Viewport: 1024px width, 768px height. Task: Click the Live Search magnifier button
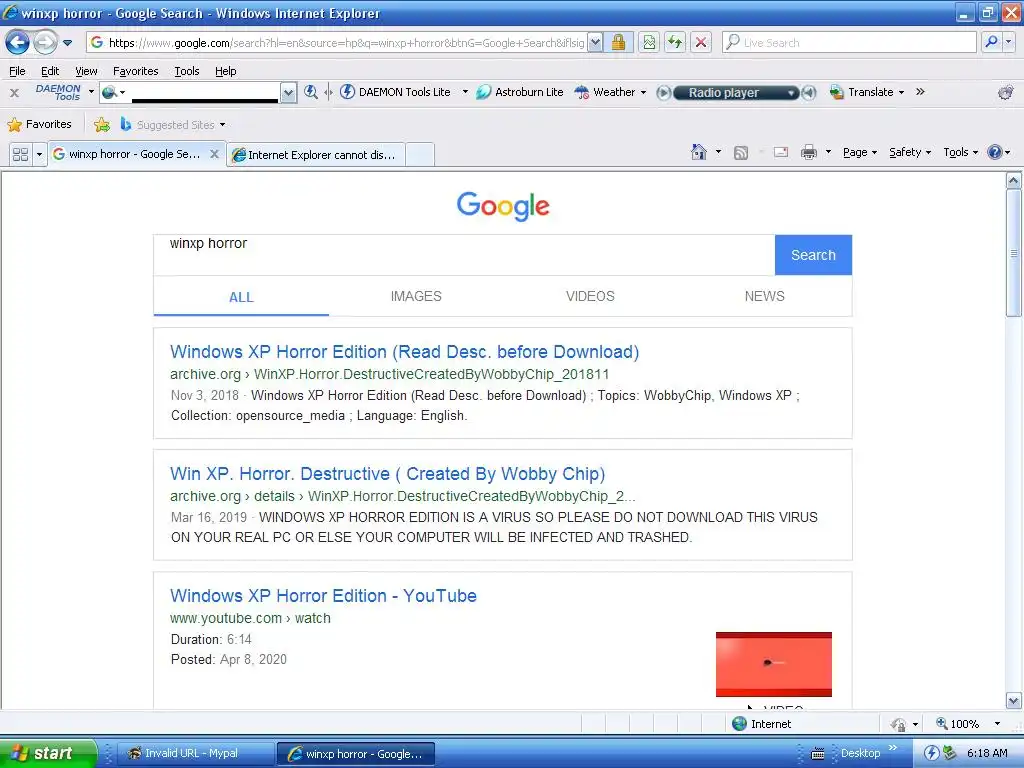click(x=991, y=42)
